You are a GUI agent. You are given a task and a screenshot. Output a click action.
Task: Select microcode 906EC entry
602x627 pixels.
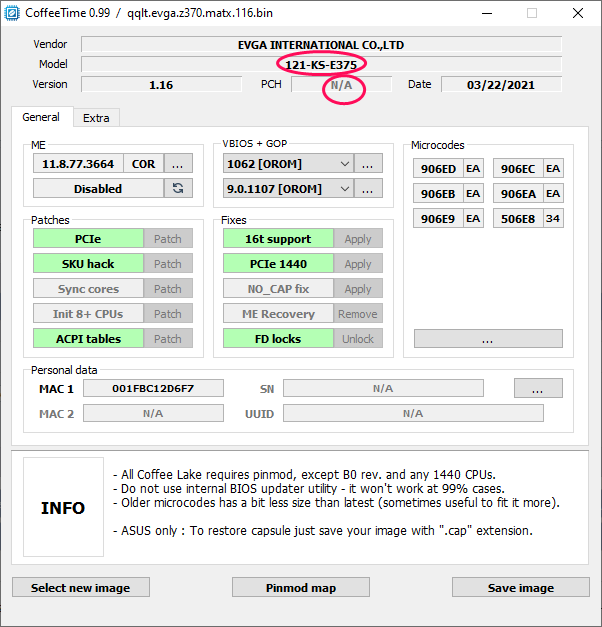click(518, 168)
